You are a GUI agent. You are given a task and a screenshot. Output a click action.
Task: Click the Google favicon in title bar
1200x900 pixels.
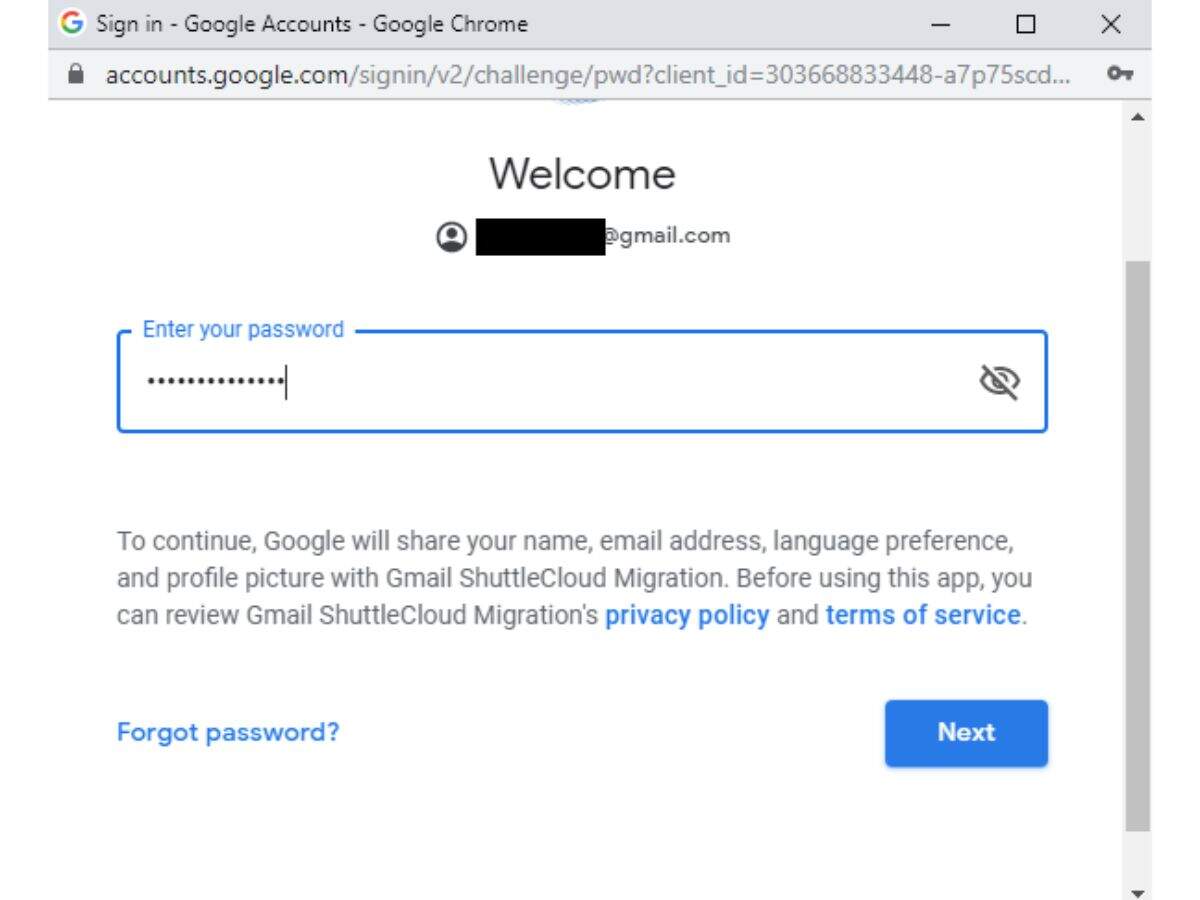[x=73, y=24]
